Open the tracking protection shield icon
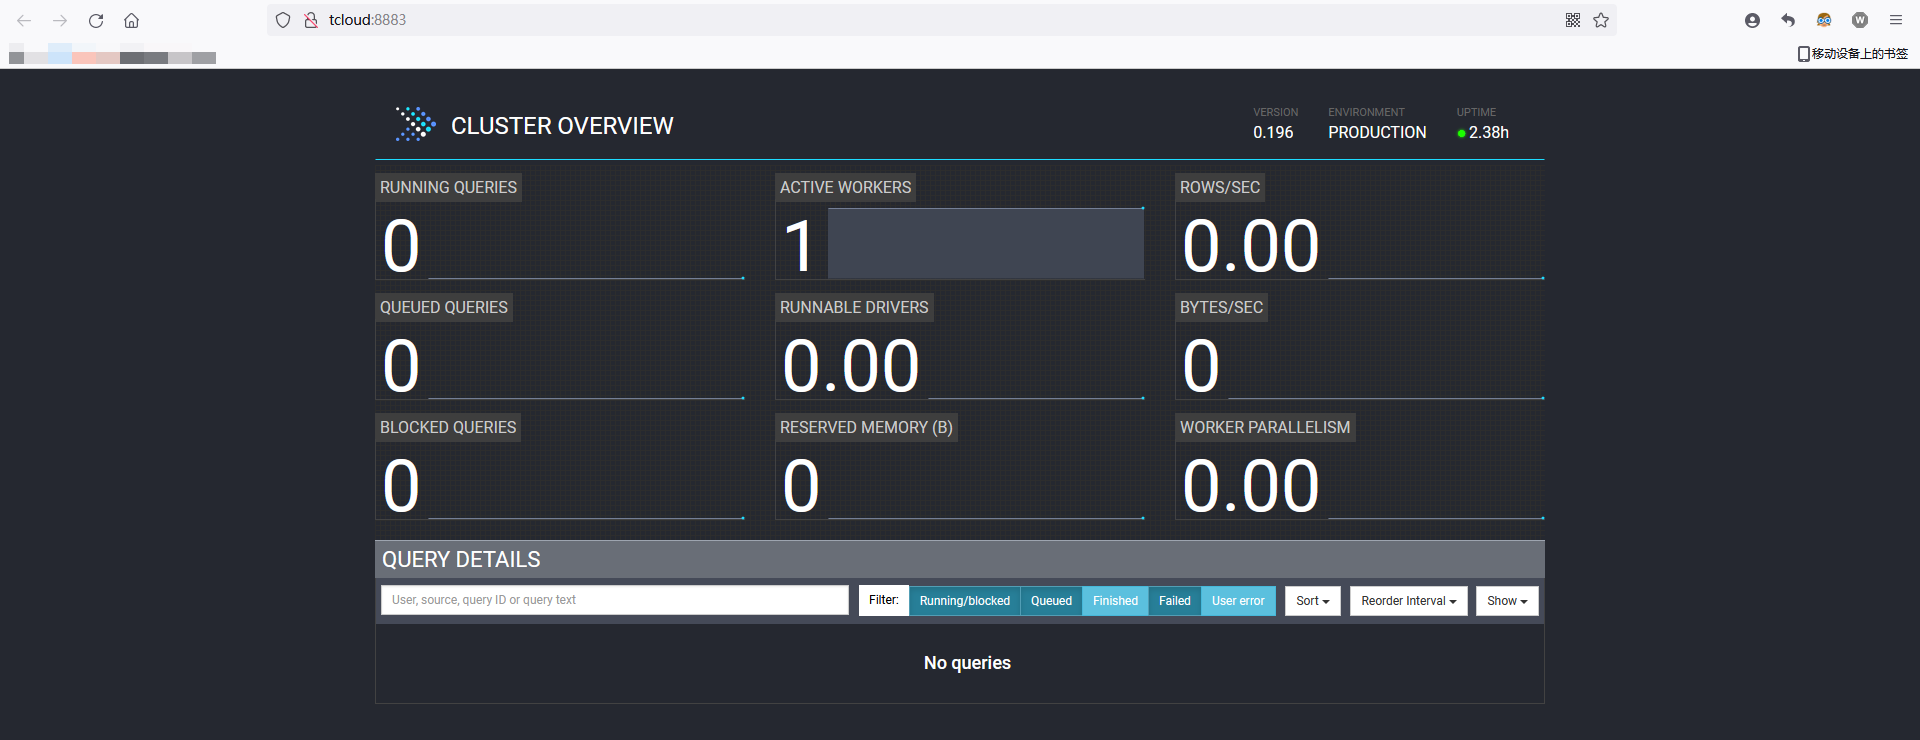 tap(283, 20)
